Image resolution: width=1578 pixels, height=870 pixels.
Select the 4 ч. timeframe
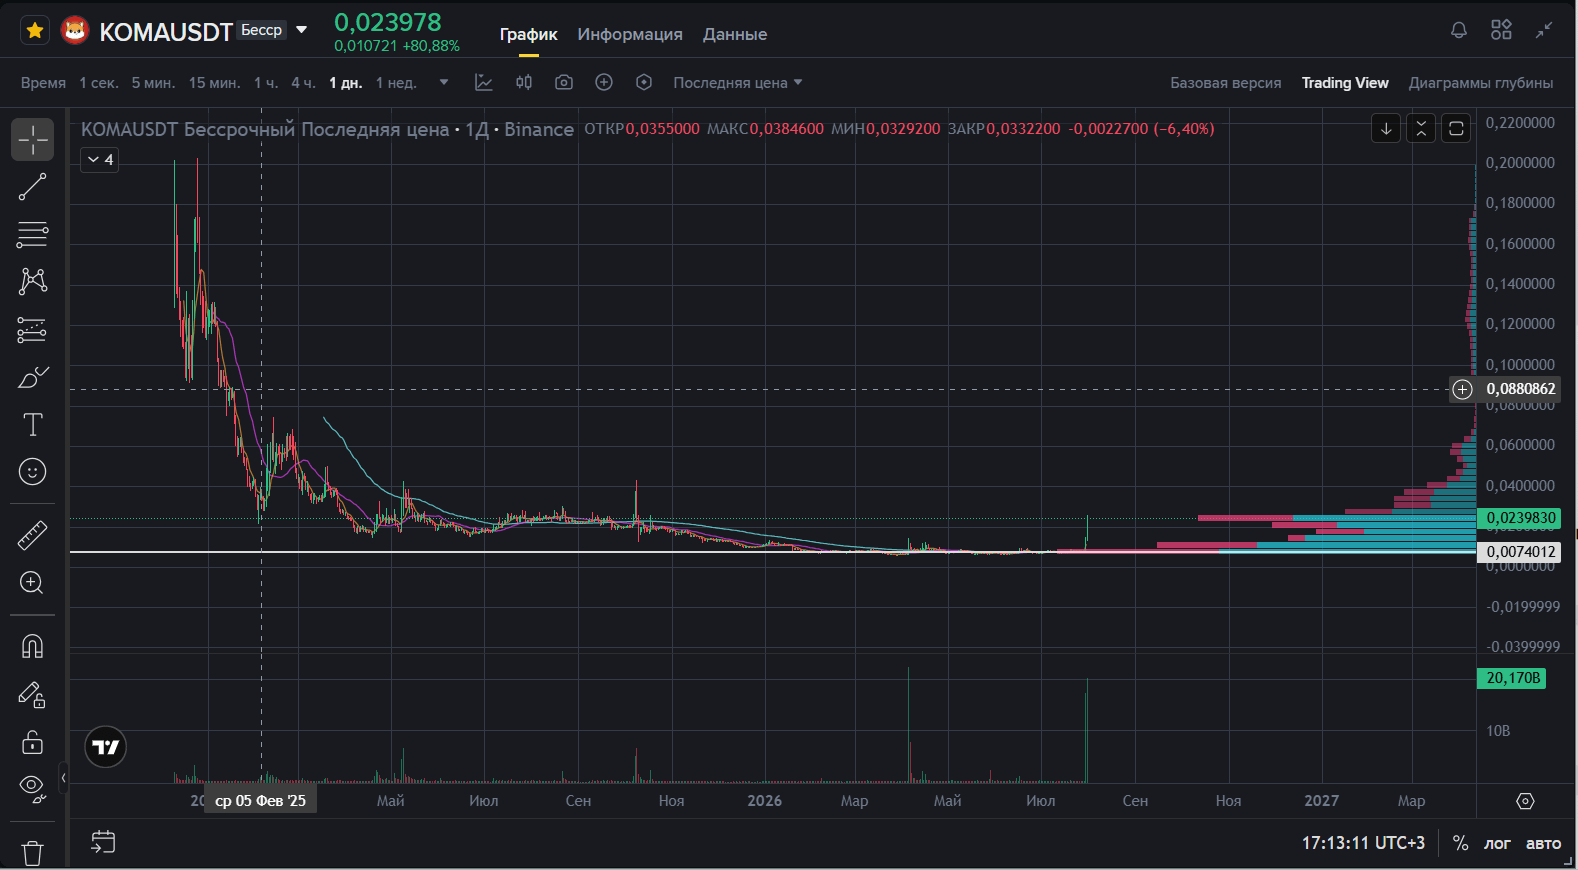pyautogui.click(x=303, y=83)
